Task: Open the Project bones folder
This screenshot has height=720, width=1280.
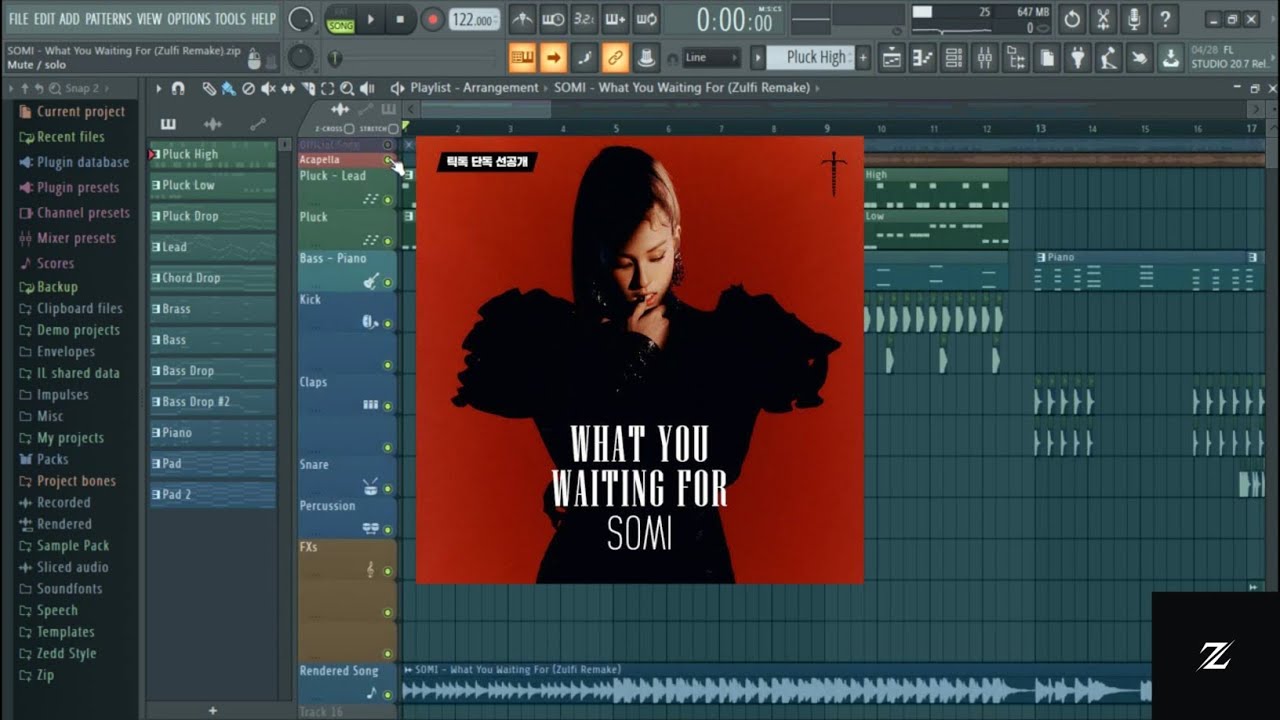Action: tap(67, 481)
